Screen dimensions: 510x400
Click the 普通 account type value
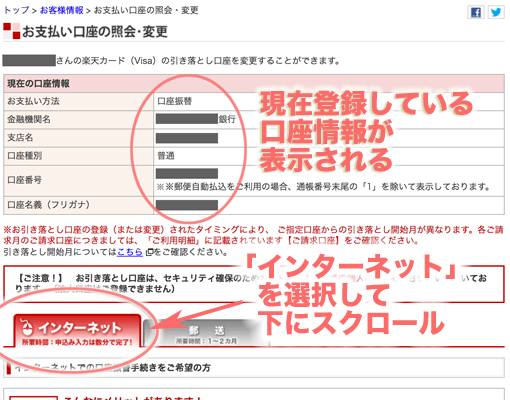pyautogui.click(x=166, y=156)
